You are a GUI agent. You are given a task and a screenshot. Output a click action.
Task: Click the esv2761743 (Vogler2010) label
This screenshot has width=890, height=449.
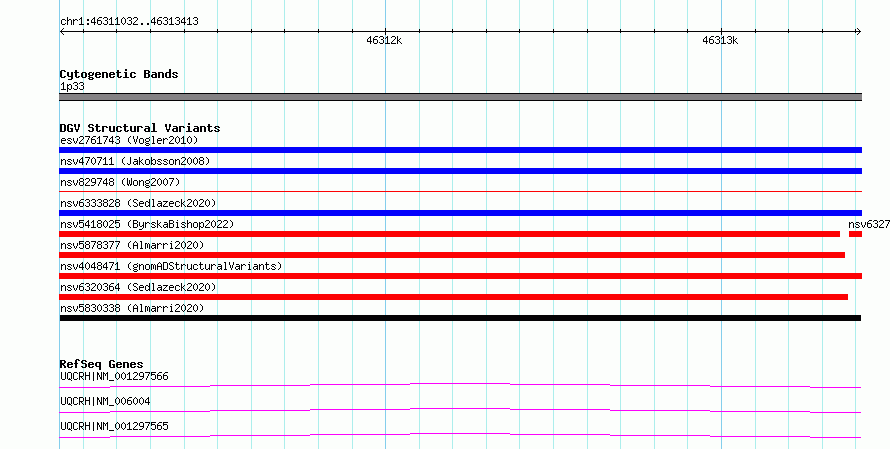(129, 140)
